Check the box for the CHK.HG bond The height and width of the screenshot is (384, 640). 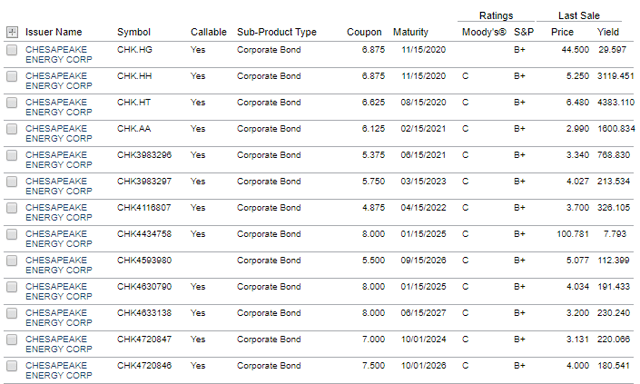click(12, 50)
